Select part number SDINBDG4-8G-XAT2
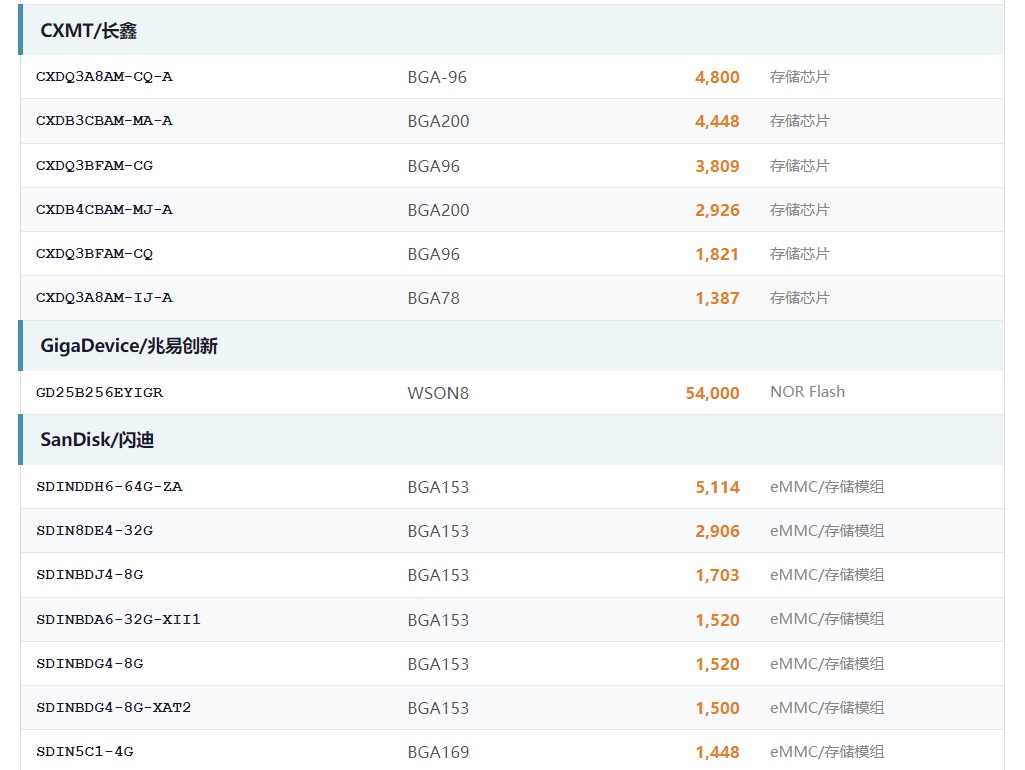Screen dimensions: 1025x770 pos(113,708)
